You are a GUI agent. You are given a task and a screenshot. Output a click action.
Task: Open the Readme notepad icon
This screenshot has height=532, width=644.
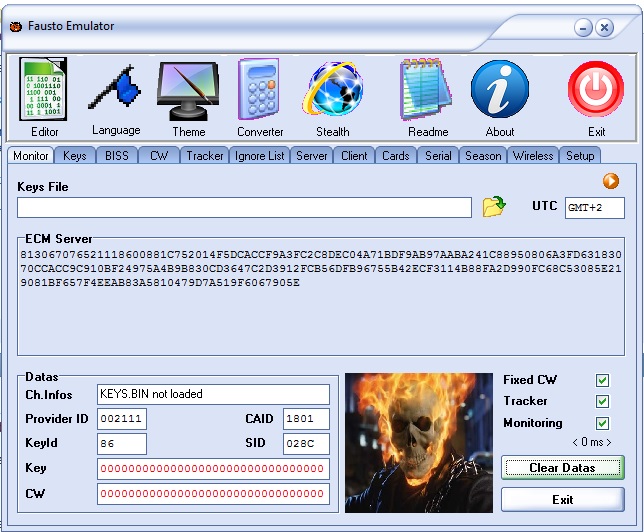[427, 89]
